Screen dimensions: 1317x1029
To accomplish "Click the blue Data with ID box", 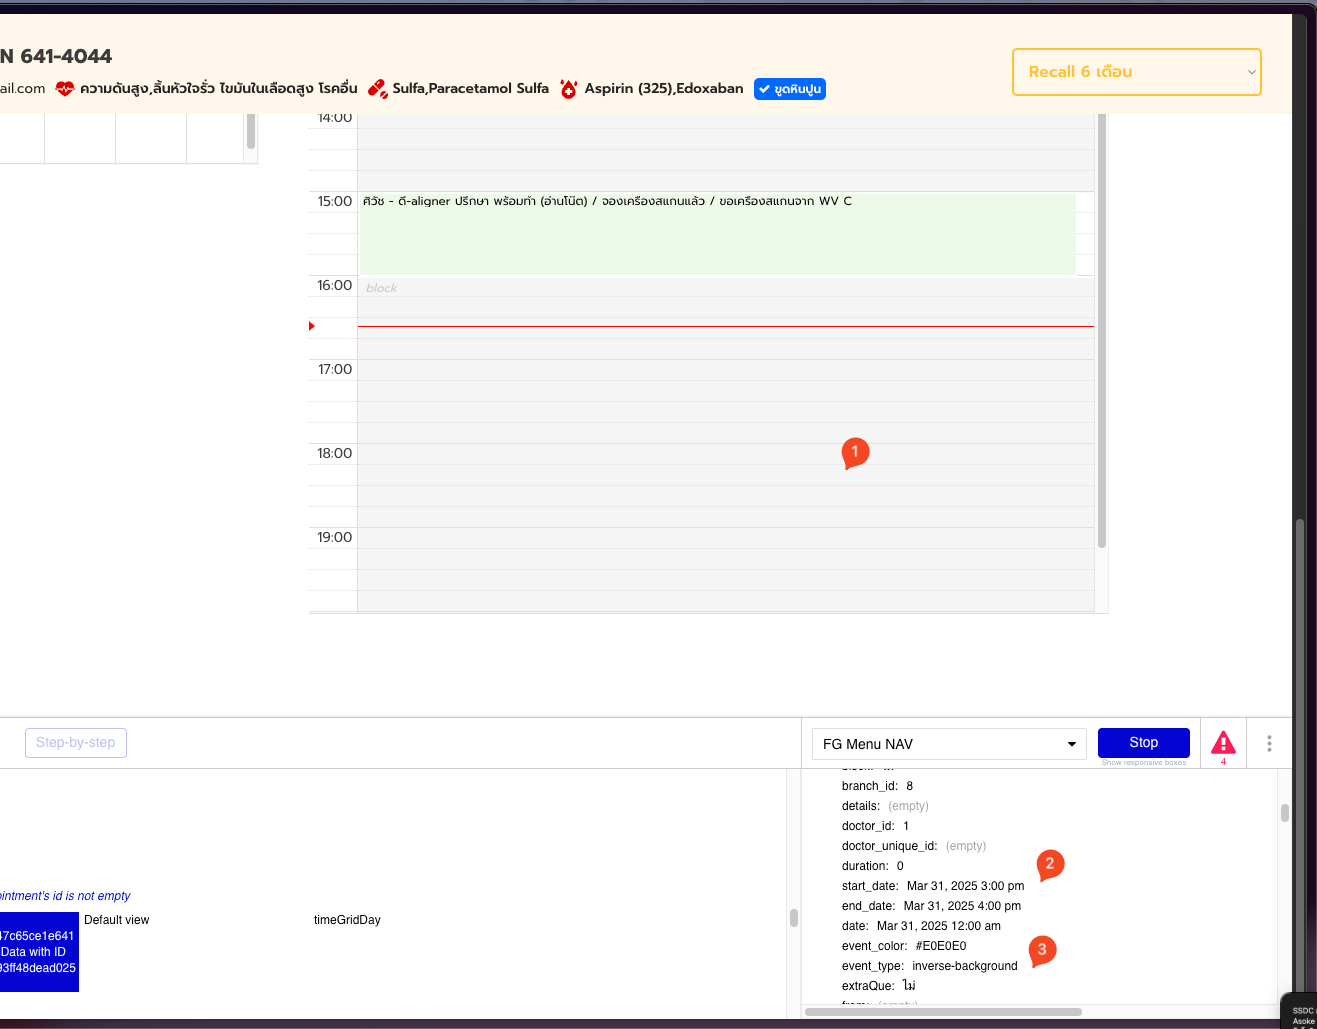I will pyautogui.click(x=39, y=952).
